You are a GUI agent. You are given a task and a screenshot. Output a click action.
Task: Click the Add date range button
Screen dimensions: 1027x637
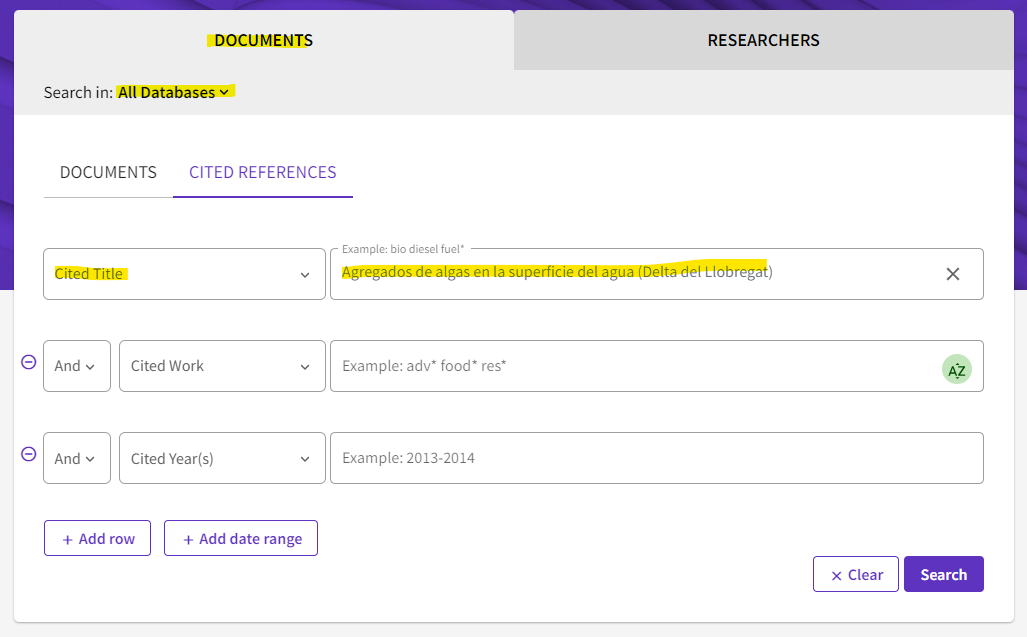(x=241, y=538)
